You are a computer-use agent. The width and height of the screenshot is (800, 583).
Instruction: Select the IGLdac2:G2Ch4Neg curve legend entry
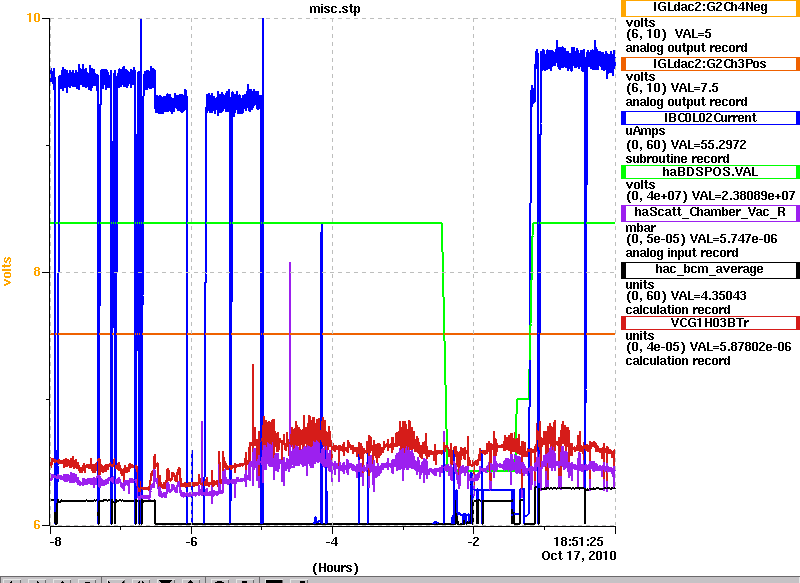click(710, 8)
